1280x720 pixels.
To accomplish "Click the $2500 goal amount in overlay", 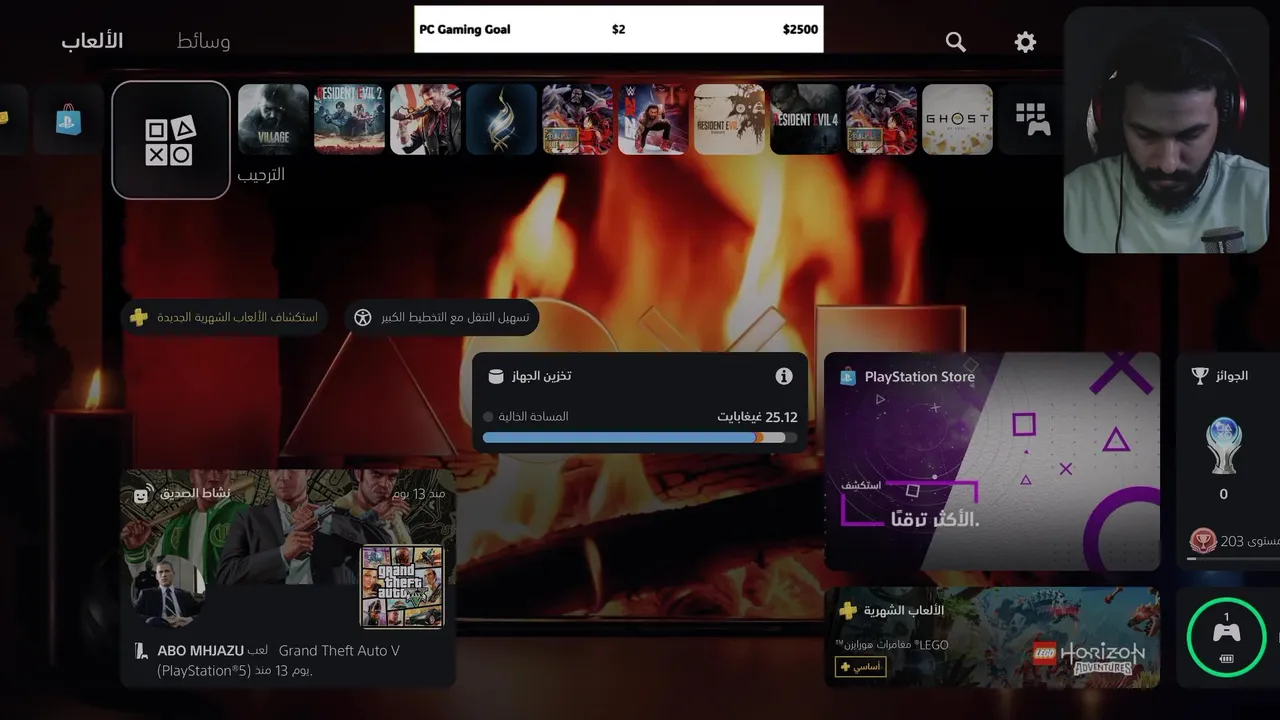I will point(800,30).
